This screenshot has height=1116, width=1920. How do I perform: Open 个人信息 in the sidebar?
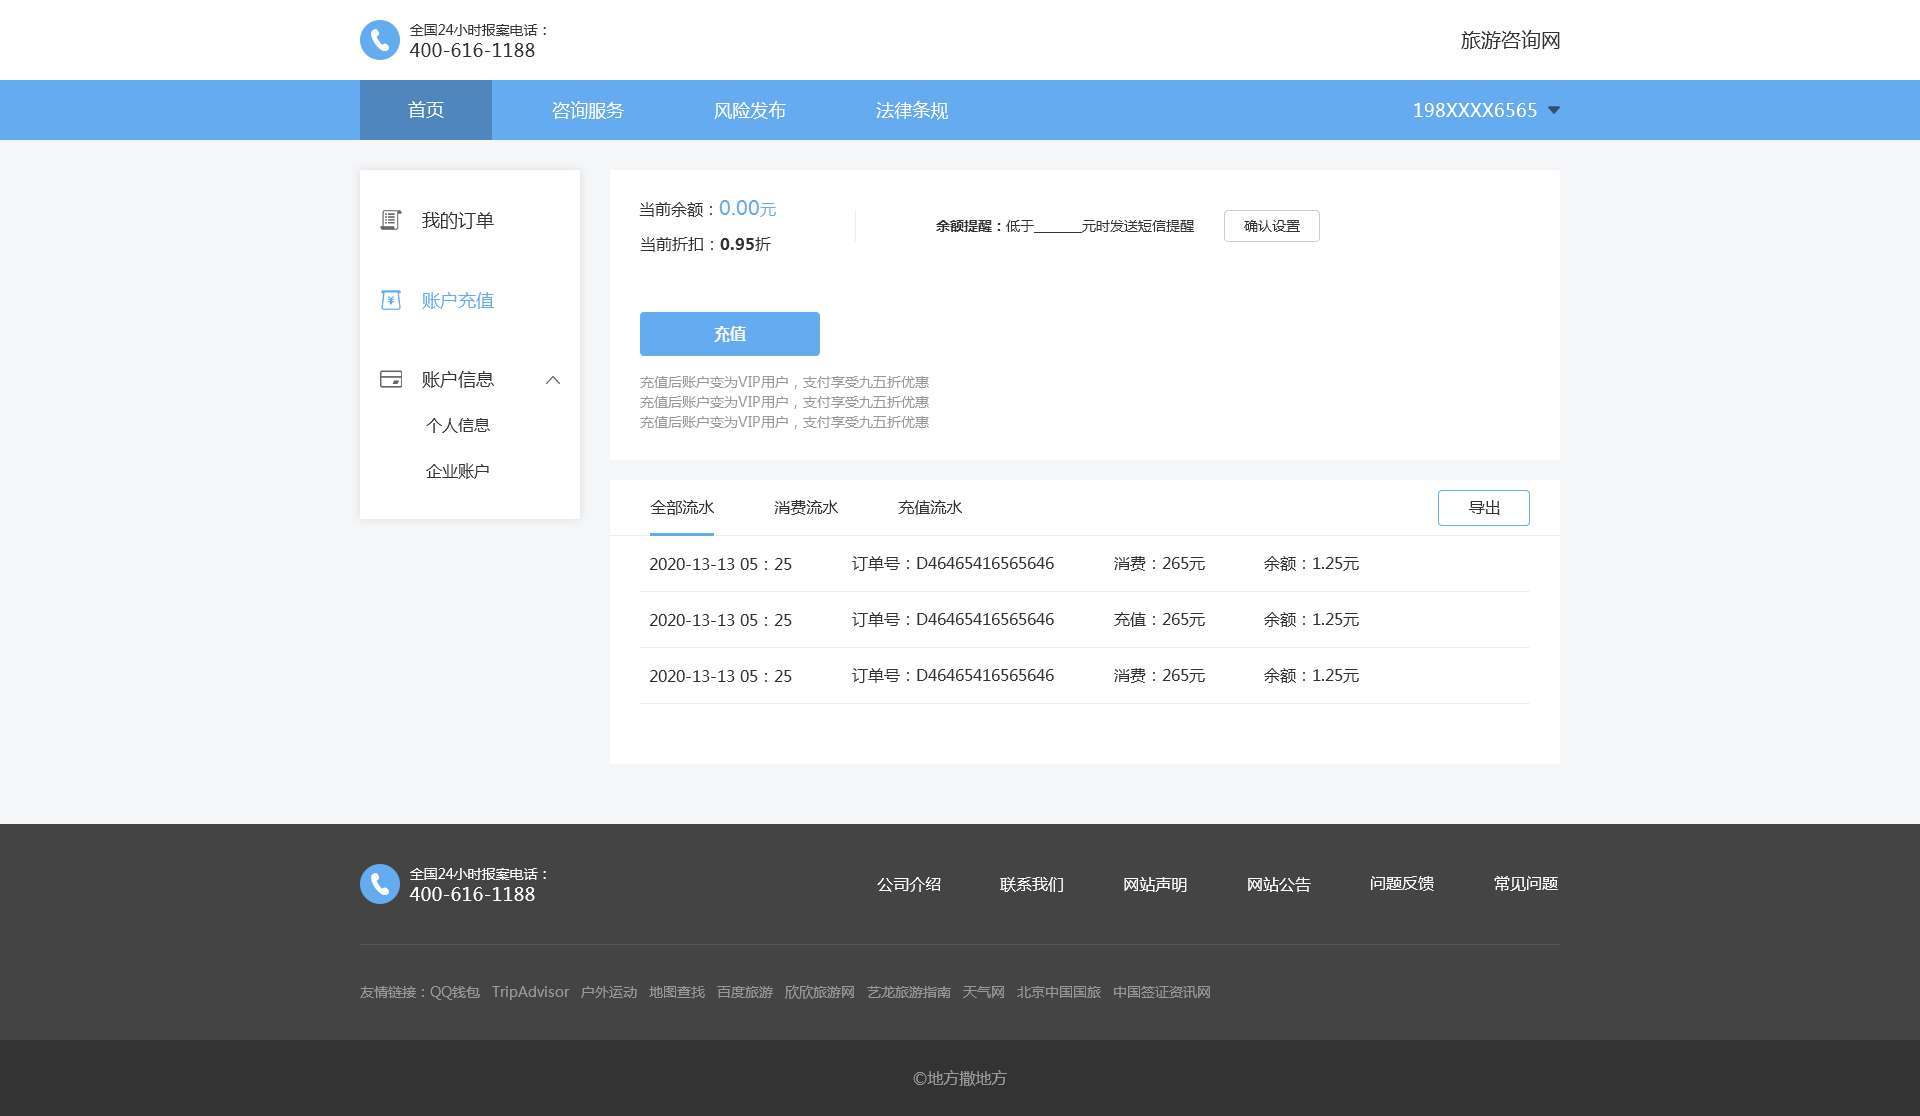tap(458, 425)
